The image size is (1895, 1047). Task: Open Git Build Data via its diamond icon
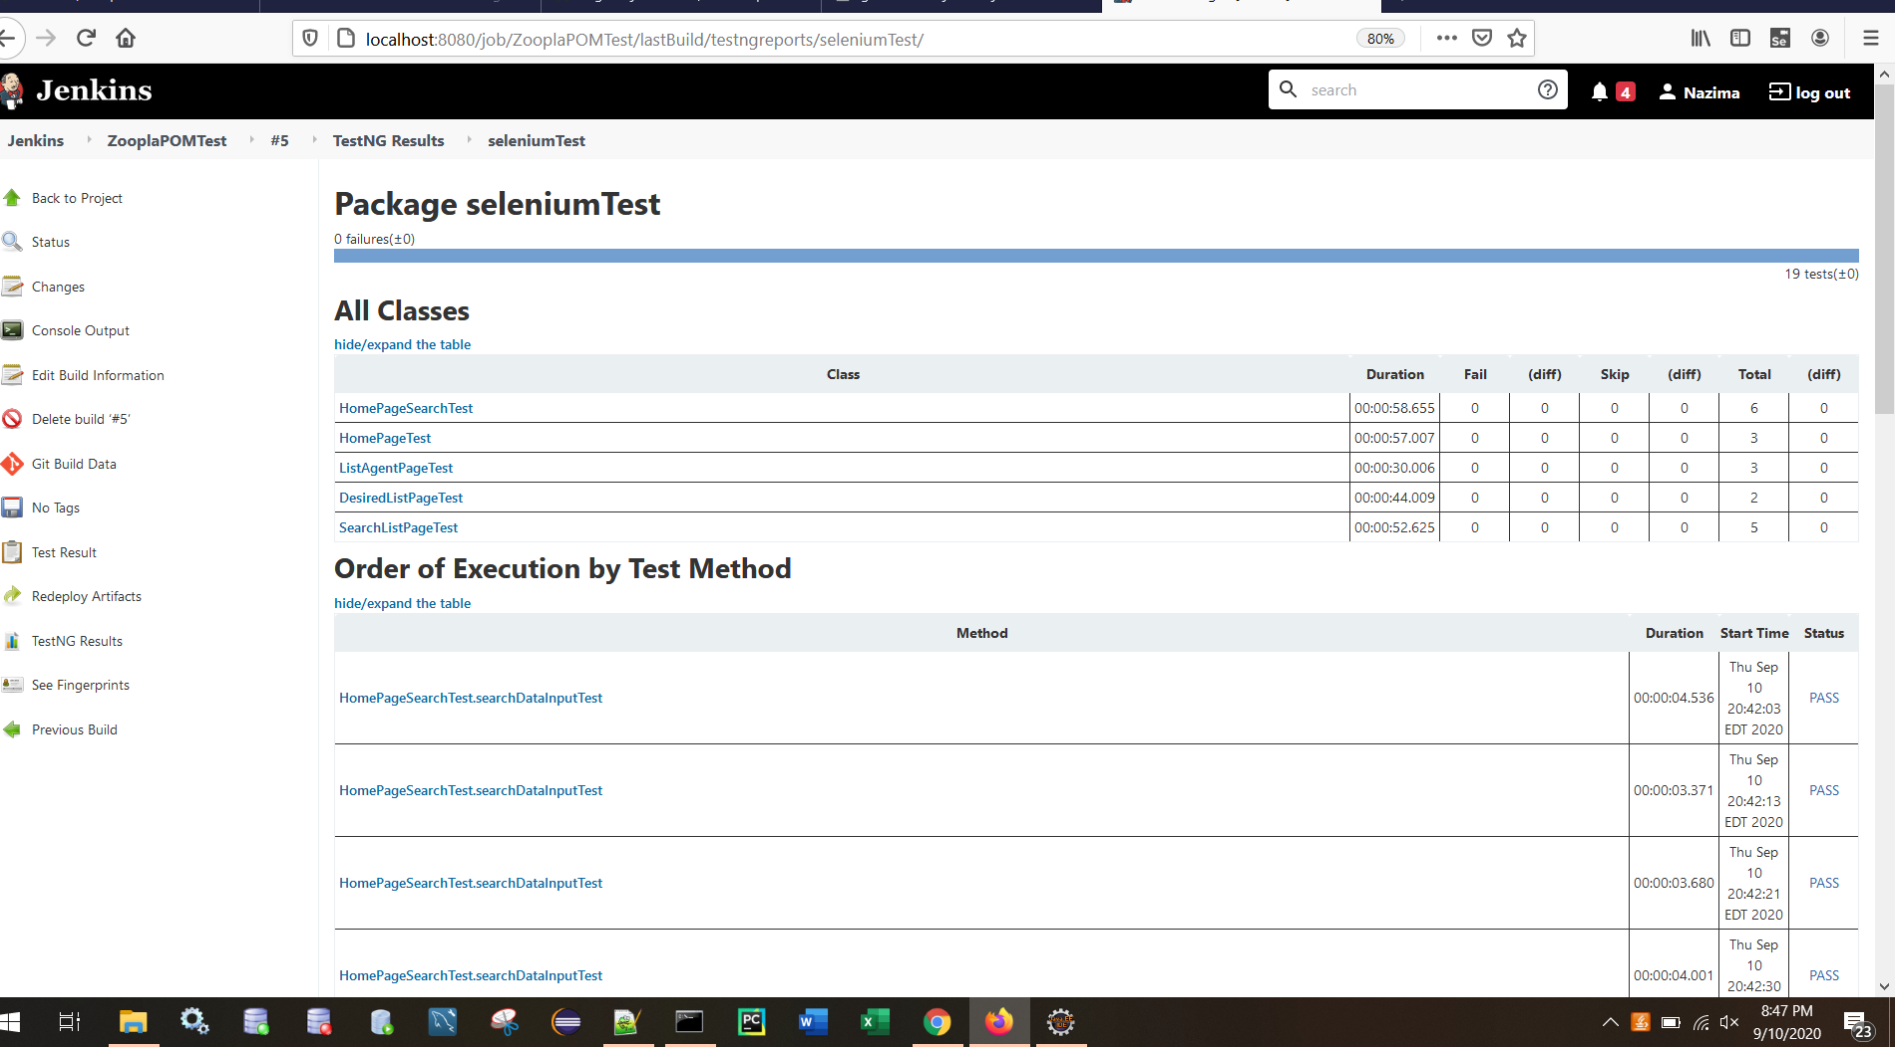point(13,463)
